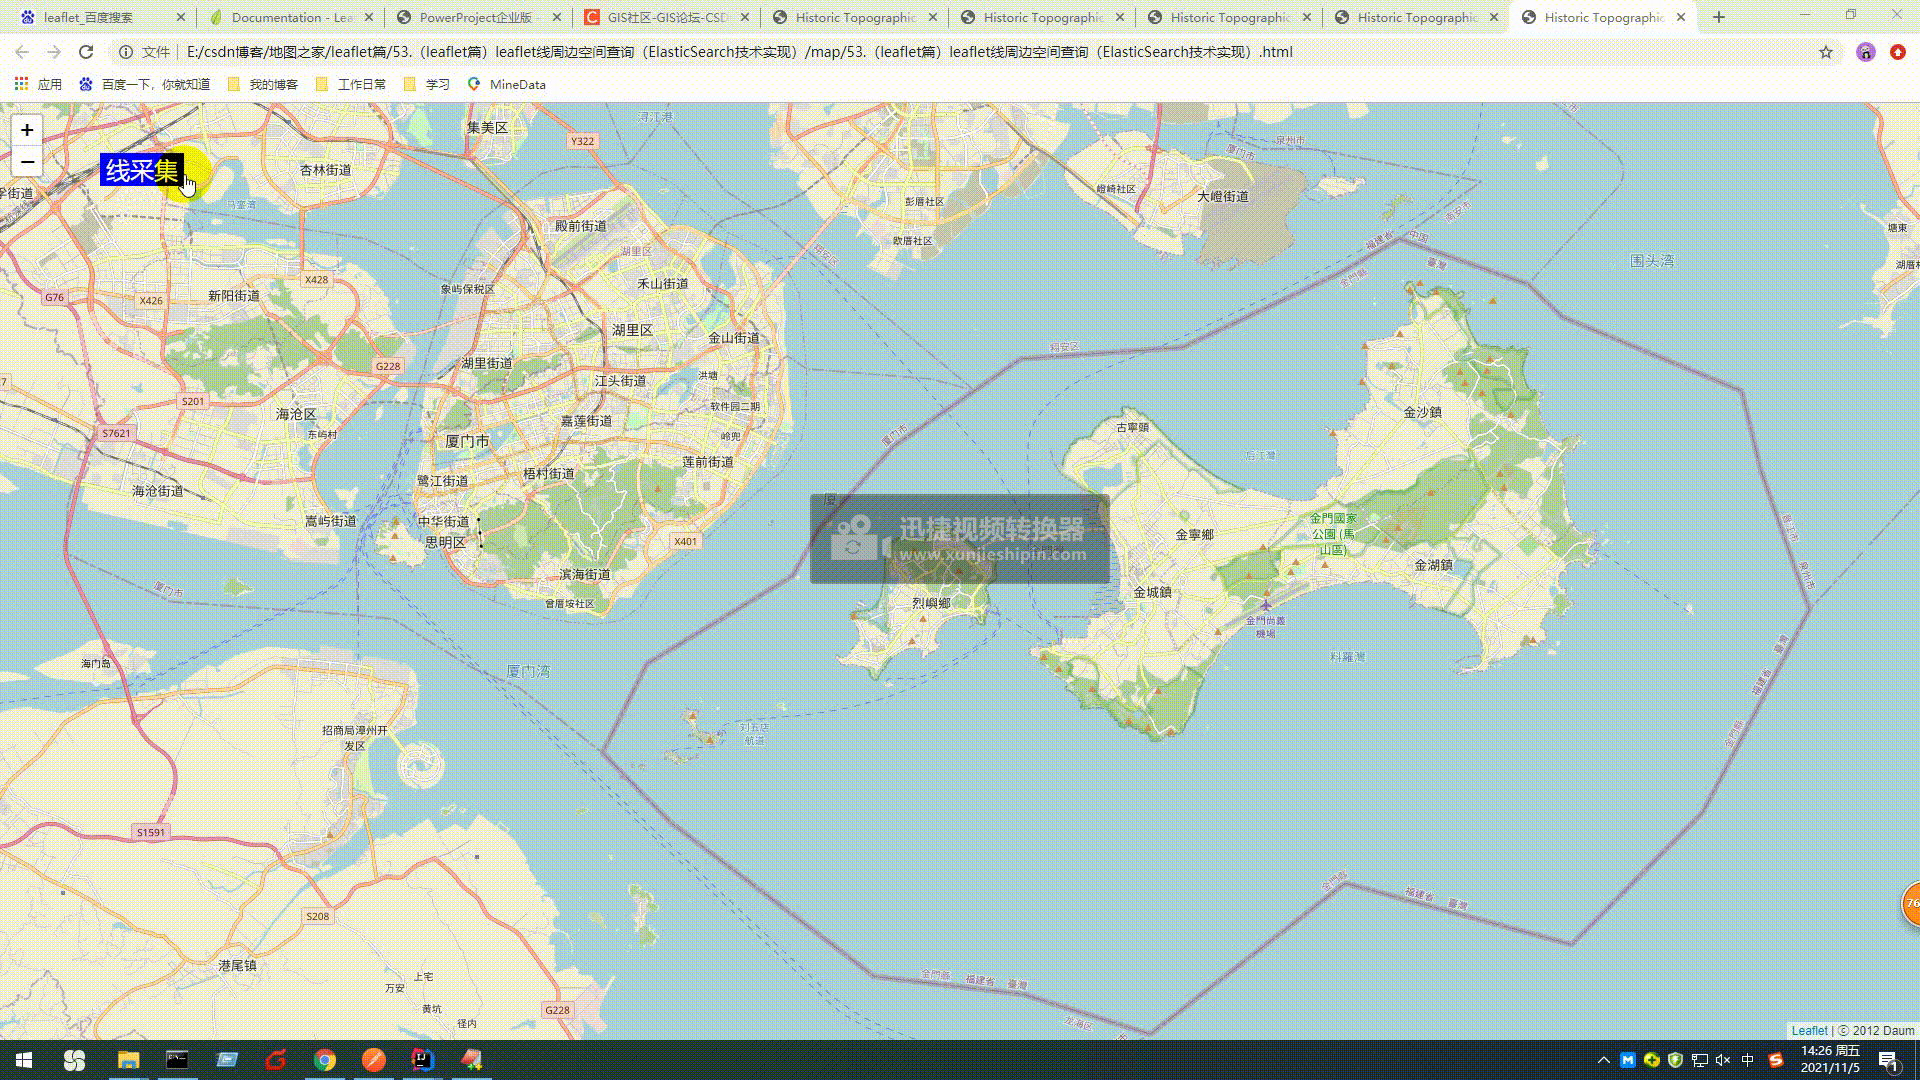This screenshot has width=1920, height=1080.
Task: Open a new browser tab
Action: click(x=1719, y=17)
